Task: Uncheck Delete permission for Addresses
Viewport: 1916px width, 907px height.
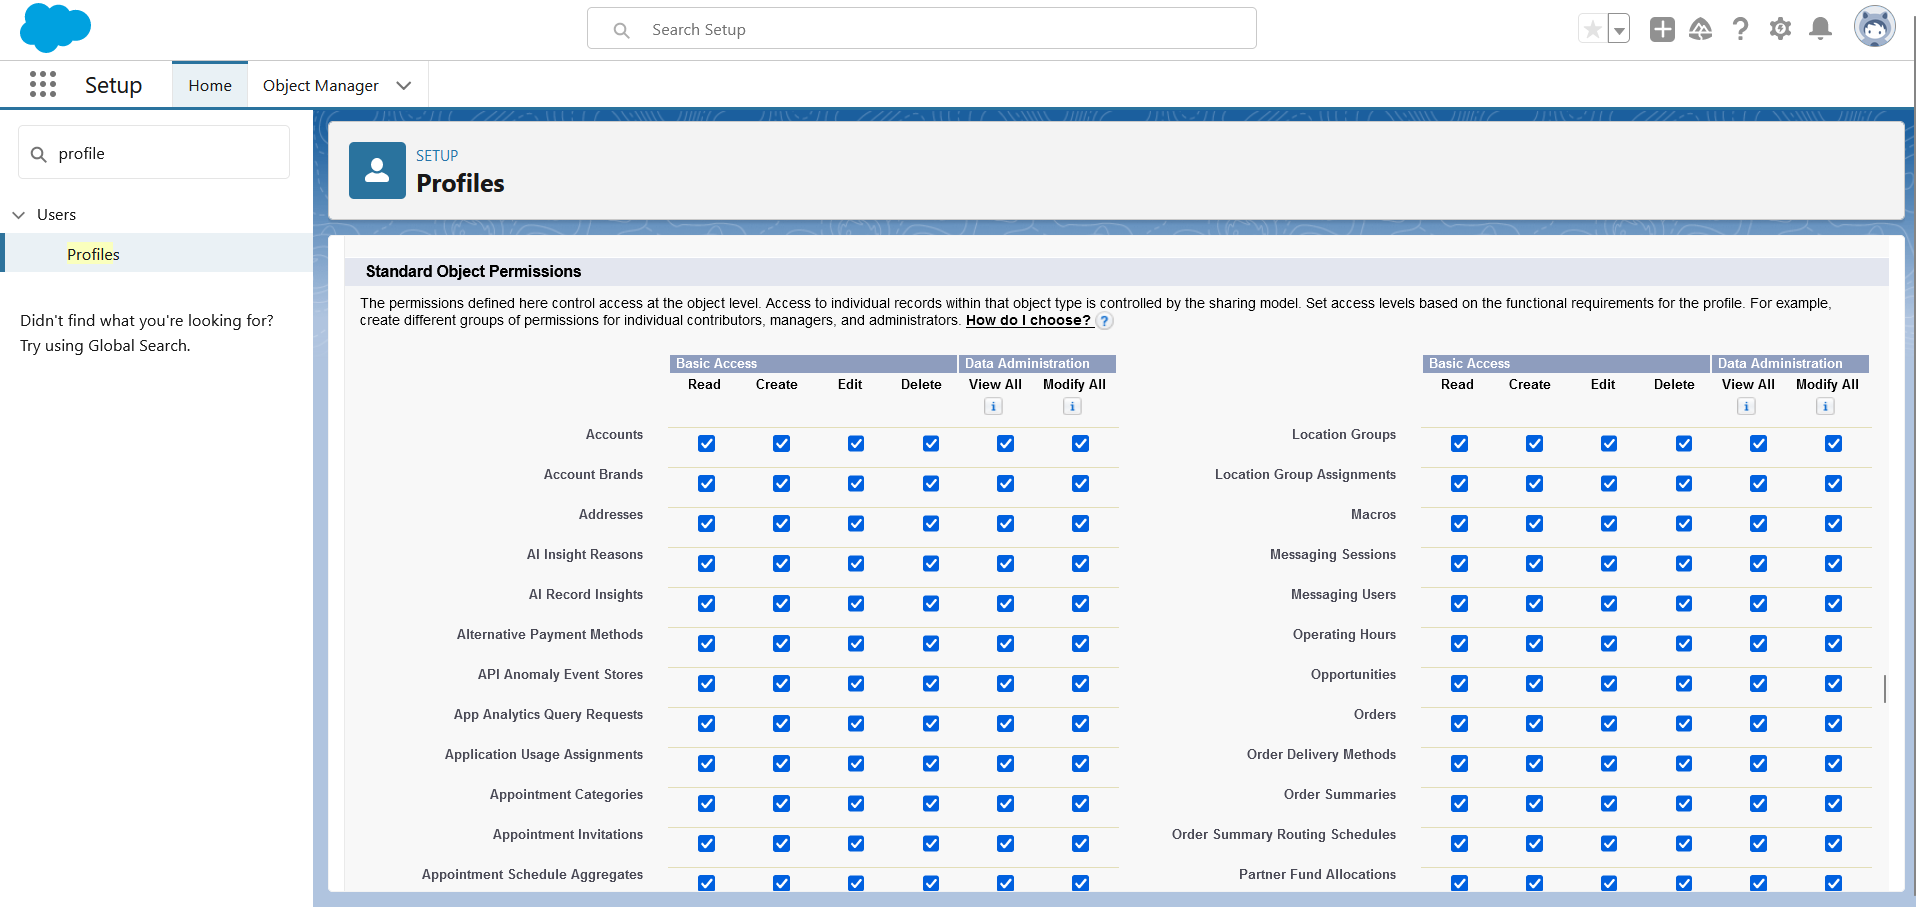Action: pyautogui.click(x=931, y=524)
